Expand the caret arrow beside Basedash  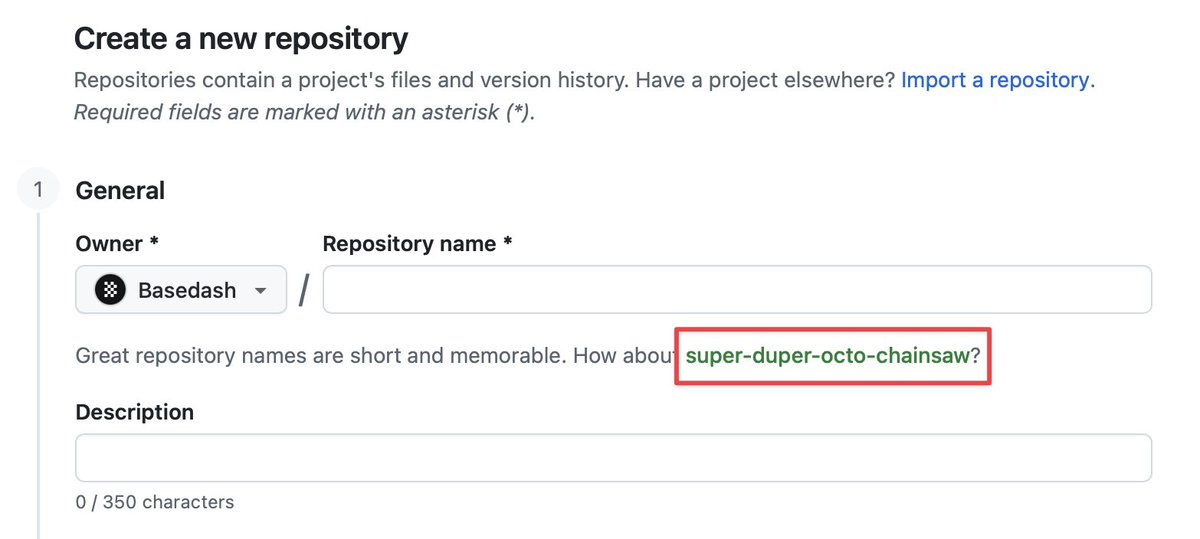[260, 291]
